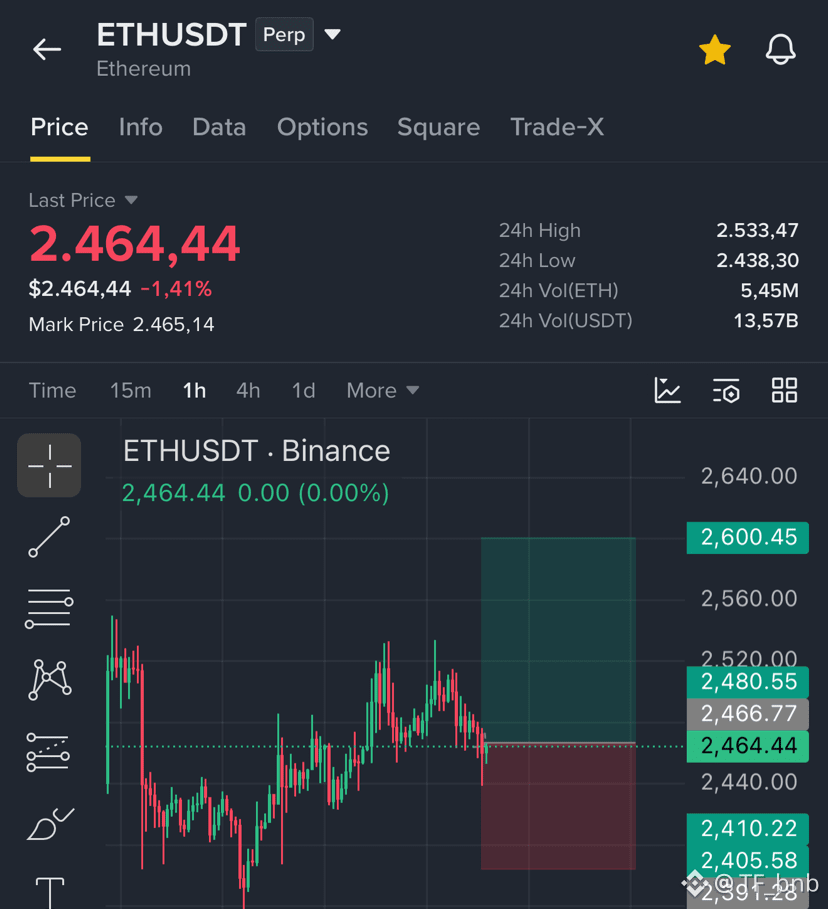Click the 2,410.22 price label
Viewport: 828px width, 909px height.
[x=747, y=828]
